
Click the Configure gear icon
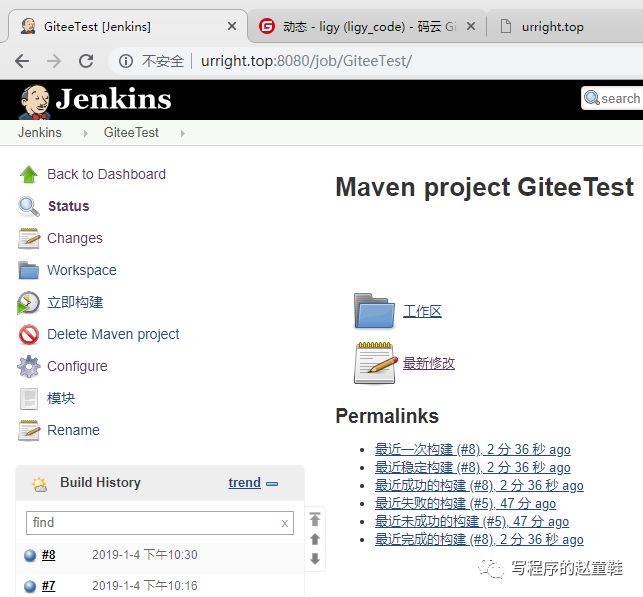(x=29, y=366)
